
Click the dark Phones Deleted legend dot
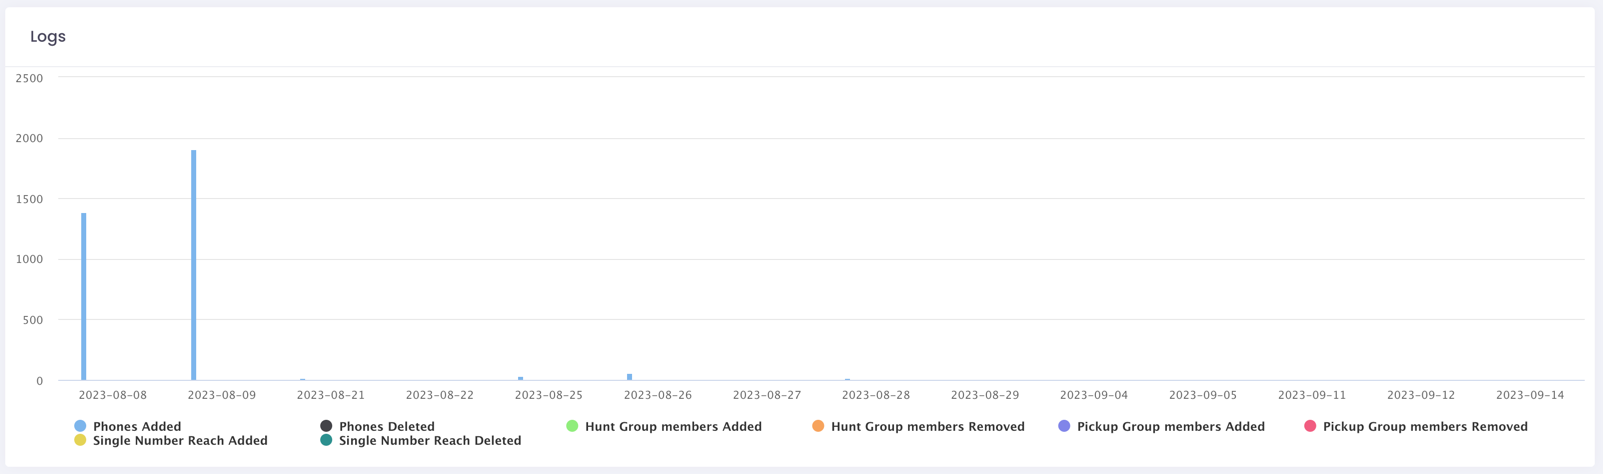326,426
